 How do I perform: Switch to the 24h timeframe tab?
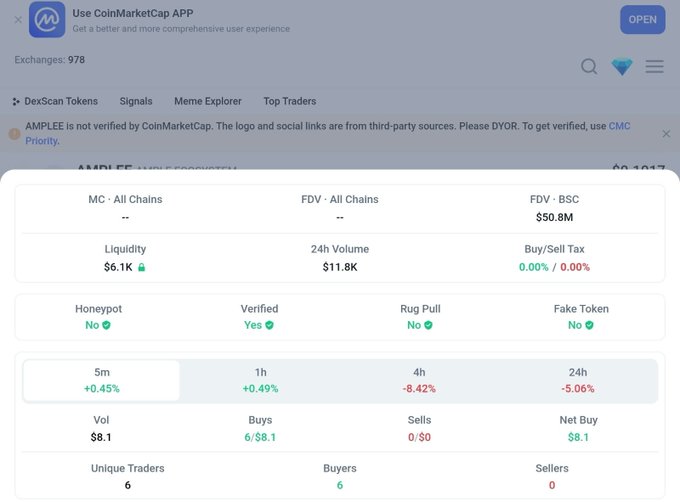click(x=578, y=380)
